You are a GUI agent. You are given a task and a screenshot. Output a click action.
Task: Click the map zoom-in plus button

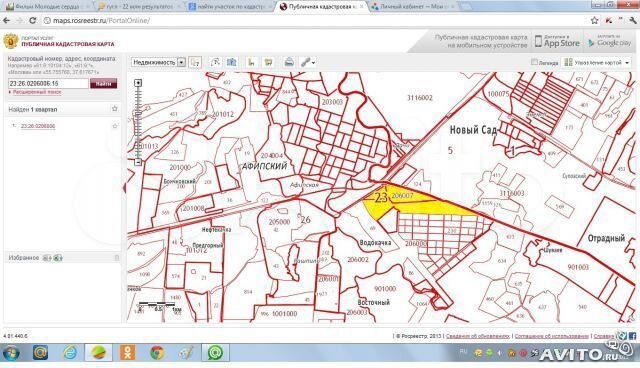pyautogui.click(x=138, y=83)
